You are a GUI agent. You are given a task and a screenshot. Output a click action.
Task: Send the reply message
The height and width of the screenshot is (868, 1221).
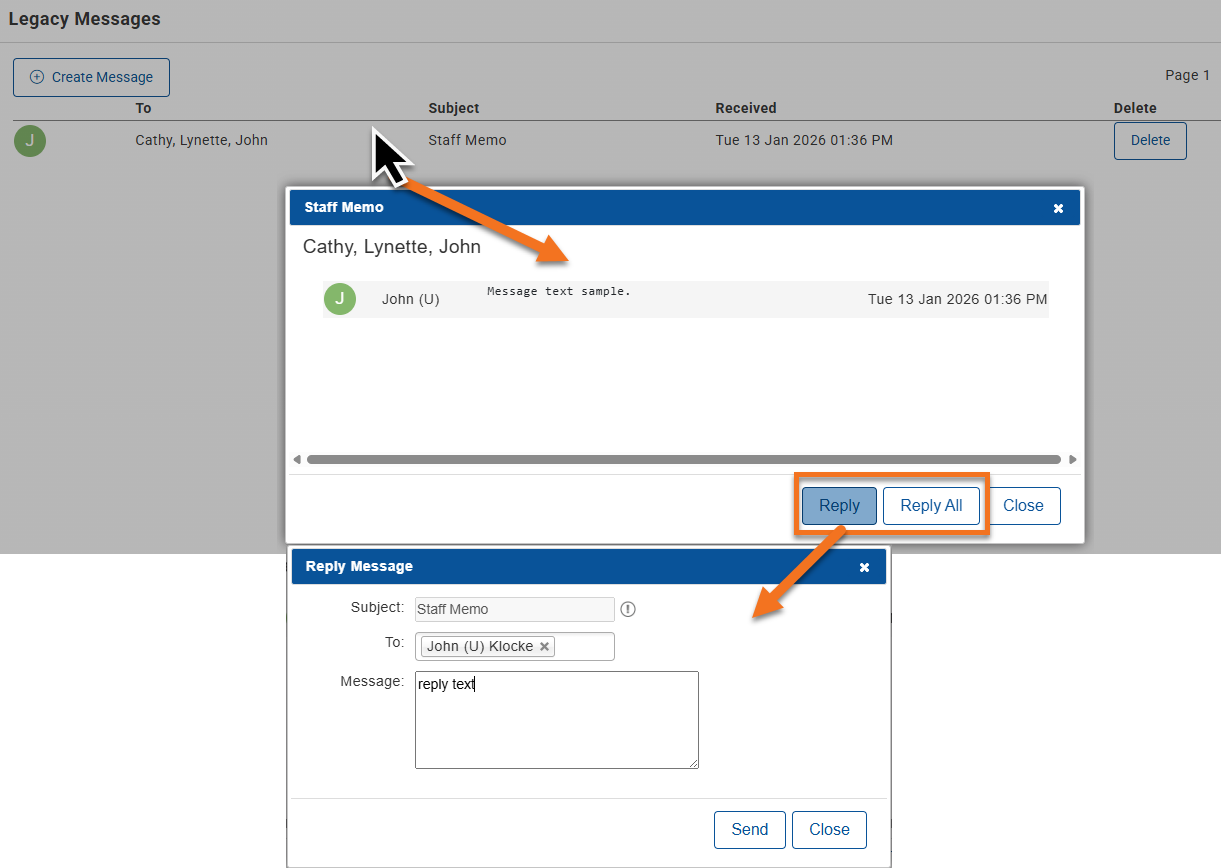tap(750, 830)
